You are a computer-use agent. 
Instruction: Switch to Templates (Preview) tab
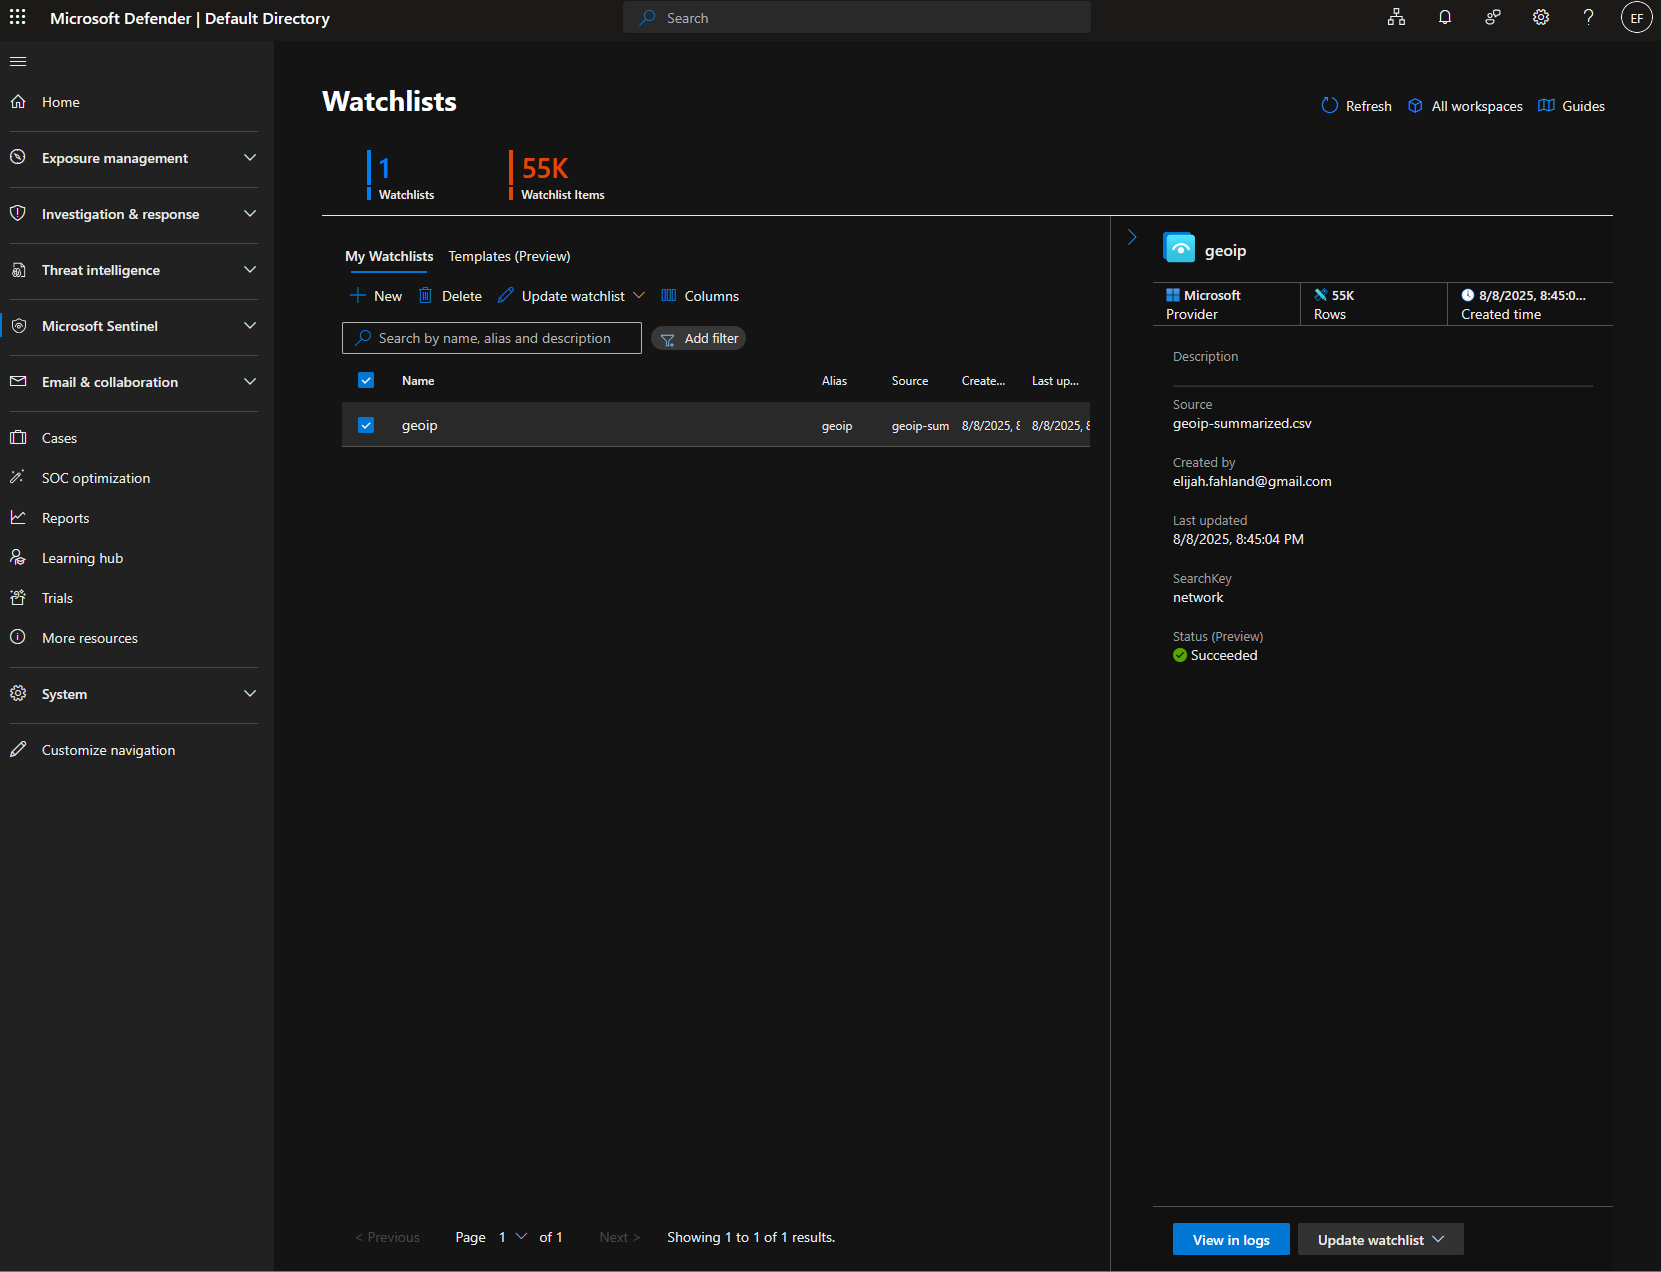coord(509,256)
